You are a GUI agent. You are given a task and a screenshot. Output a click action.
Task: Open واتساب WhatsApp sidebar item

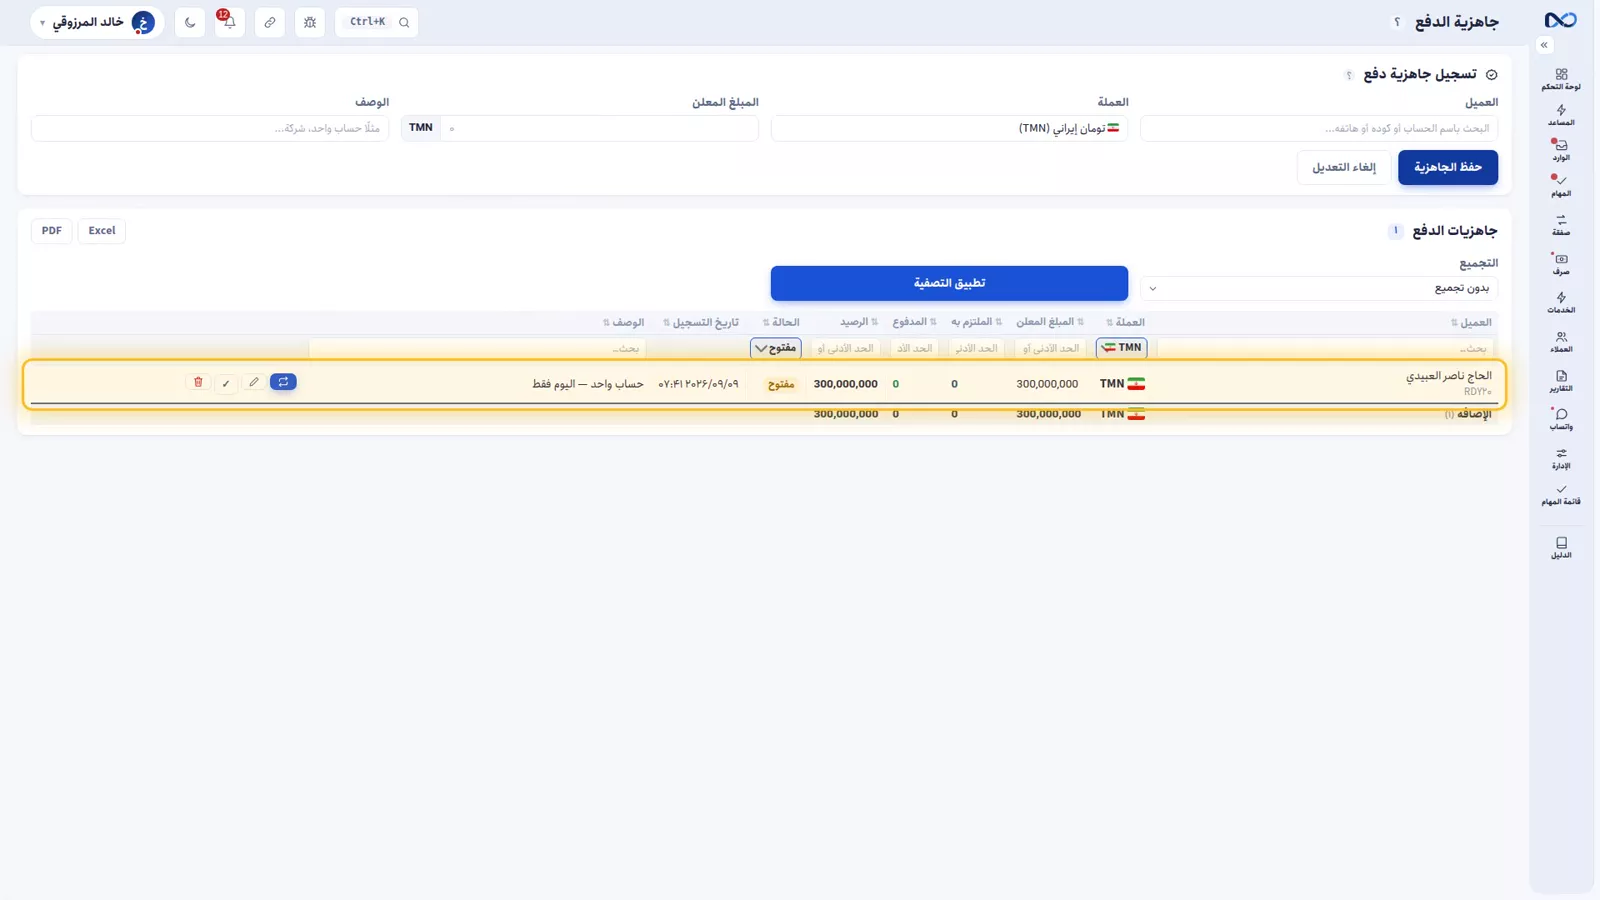1561,419
